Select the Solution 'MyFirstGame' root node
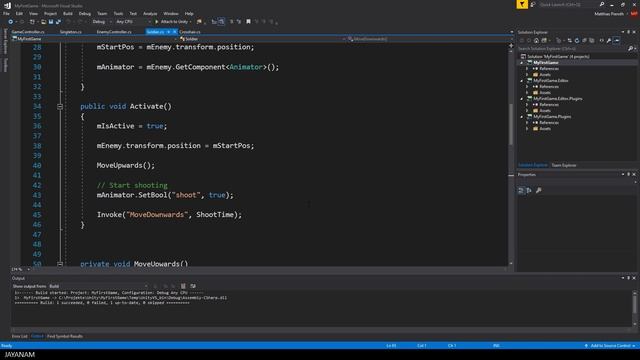 pos(558,56)
